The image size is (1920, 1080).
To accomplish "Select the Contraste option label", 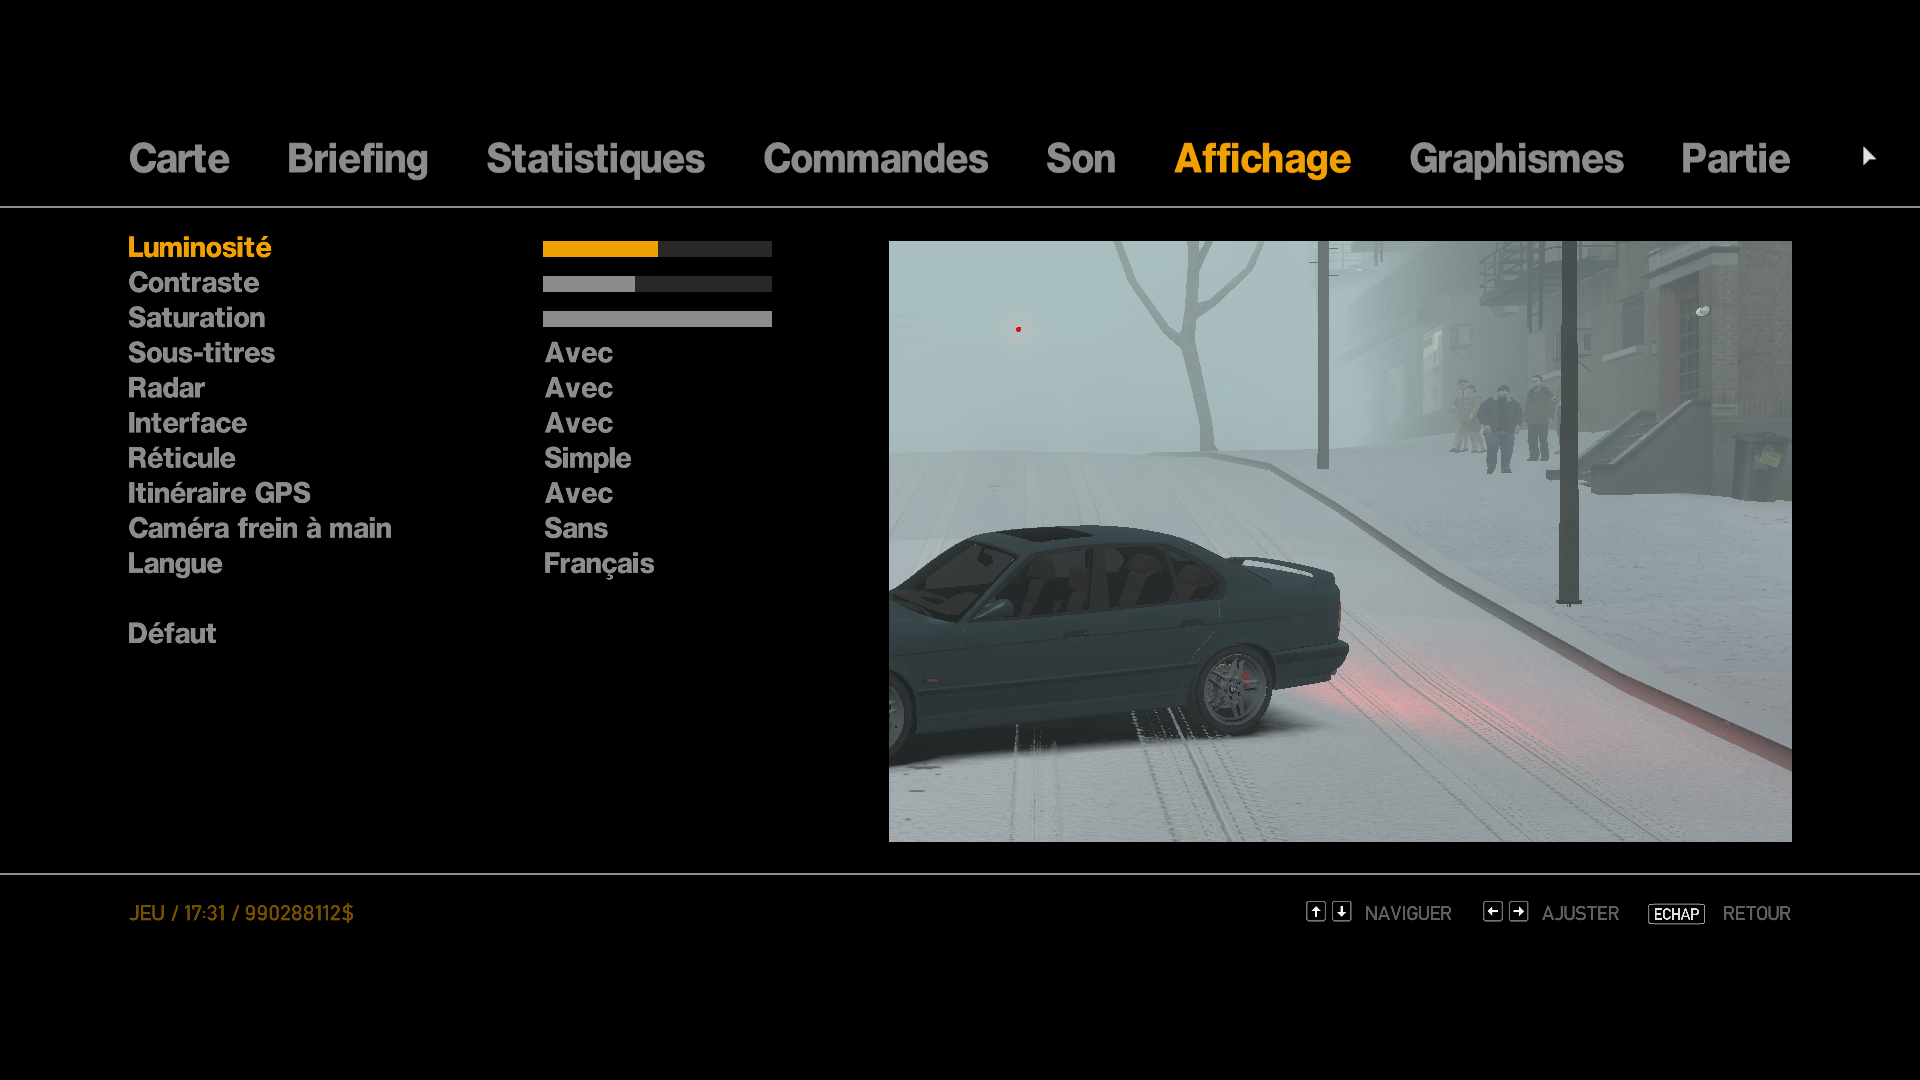I will [193, 283].
